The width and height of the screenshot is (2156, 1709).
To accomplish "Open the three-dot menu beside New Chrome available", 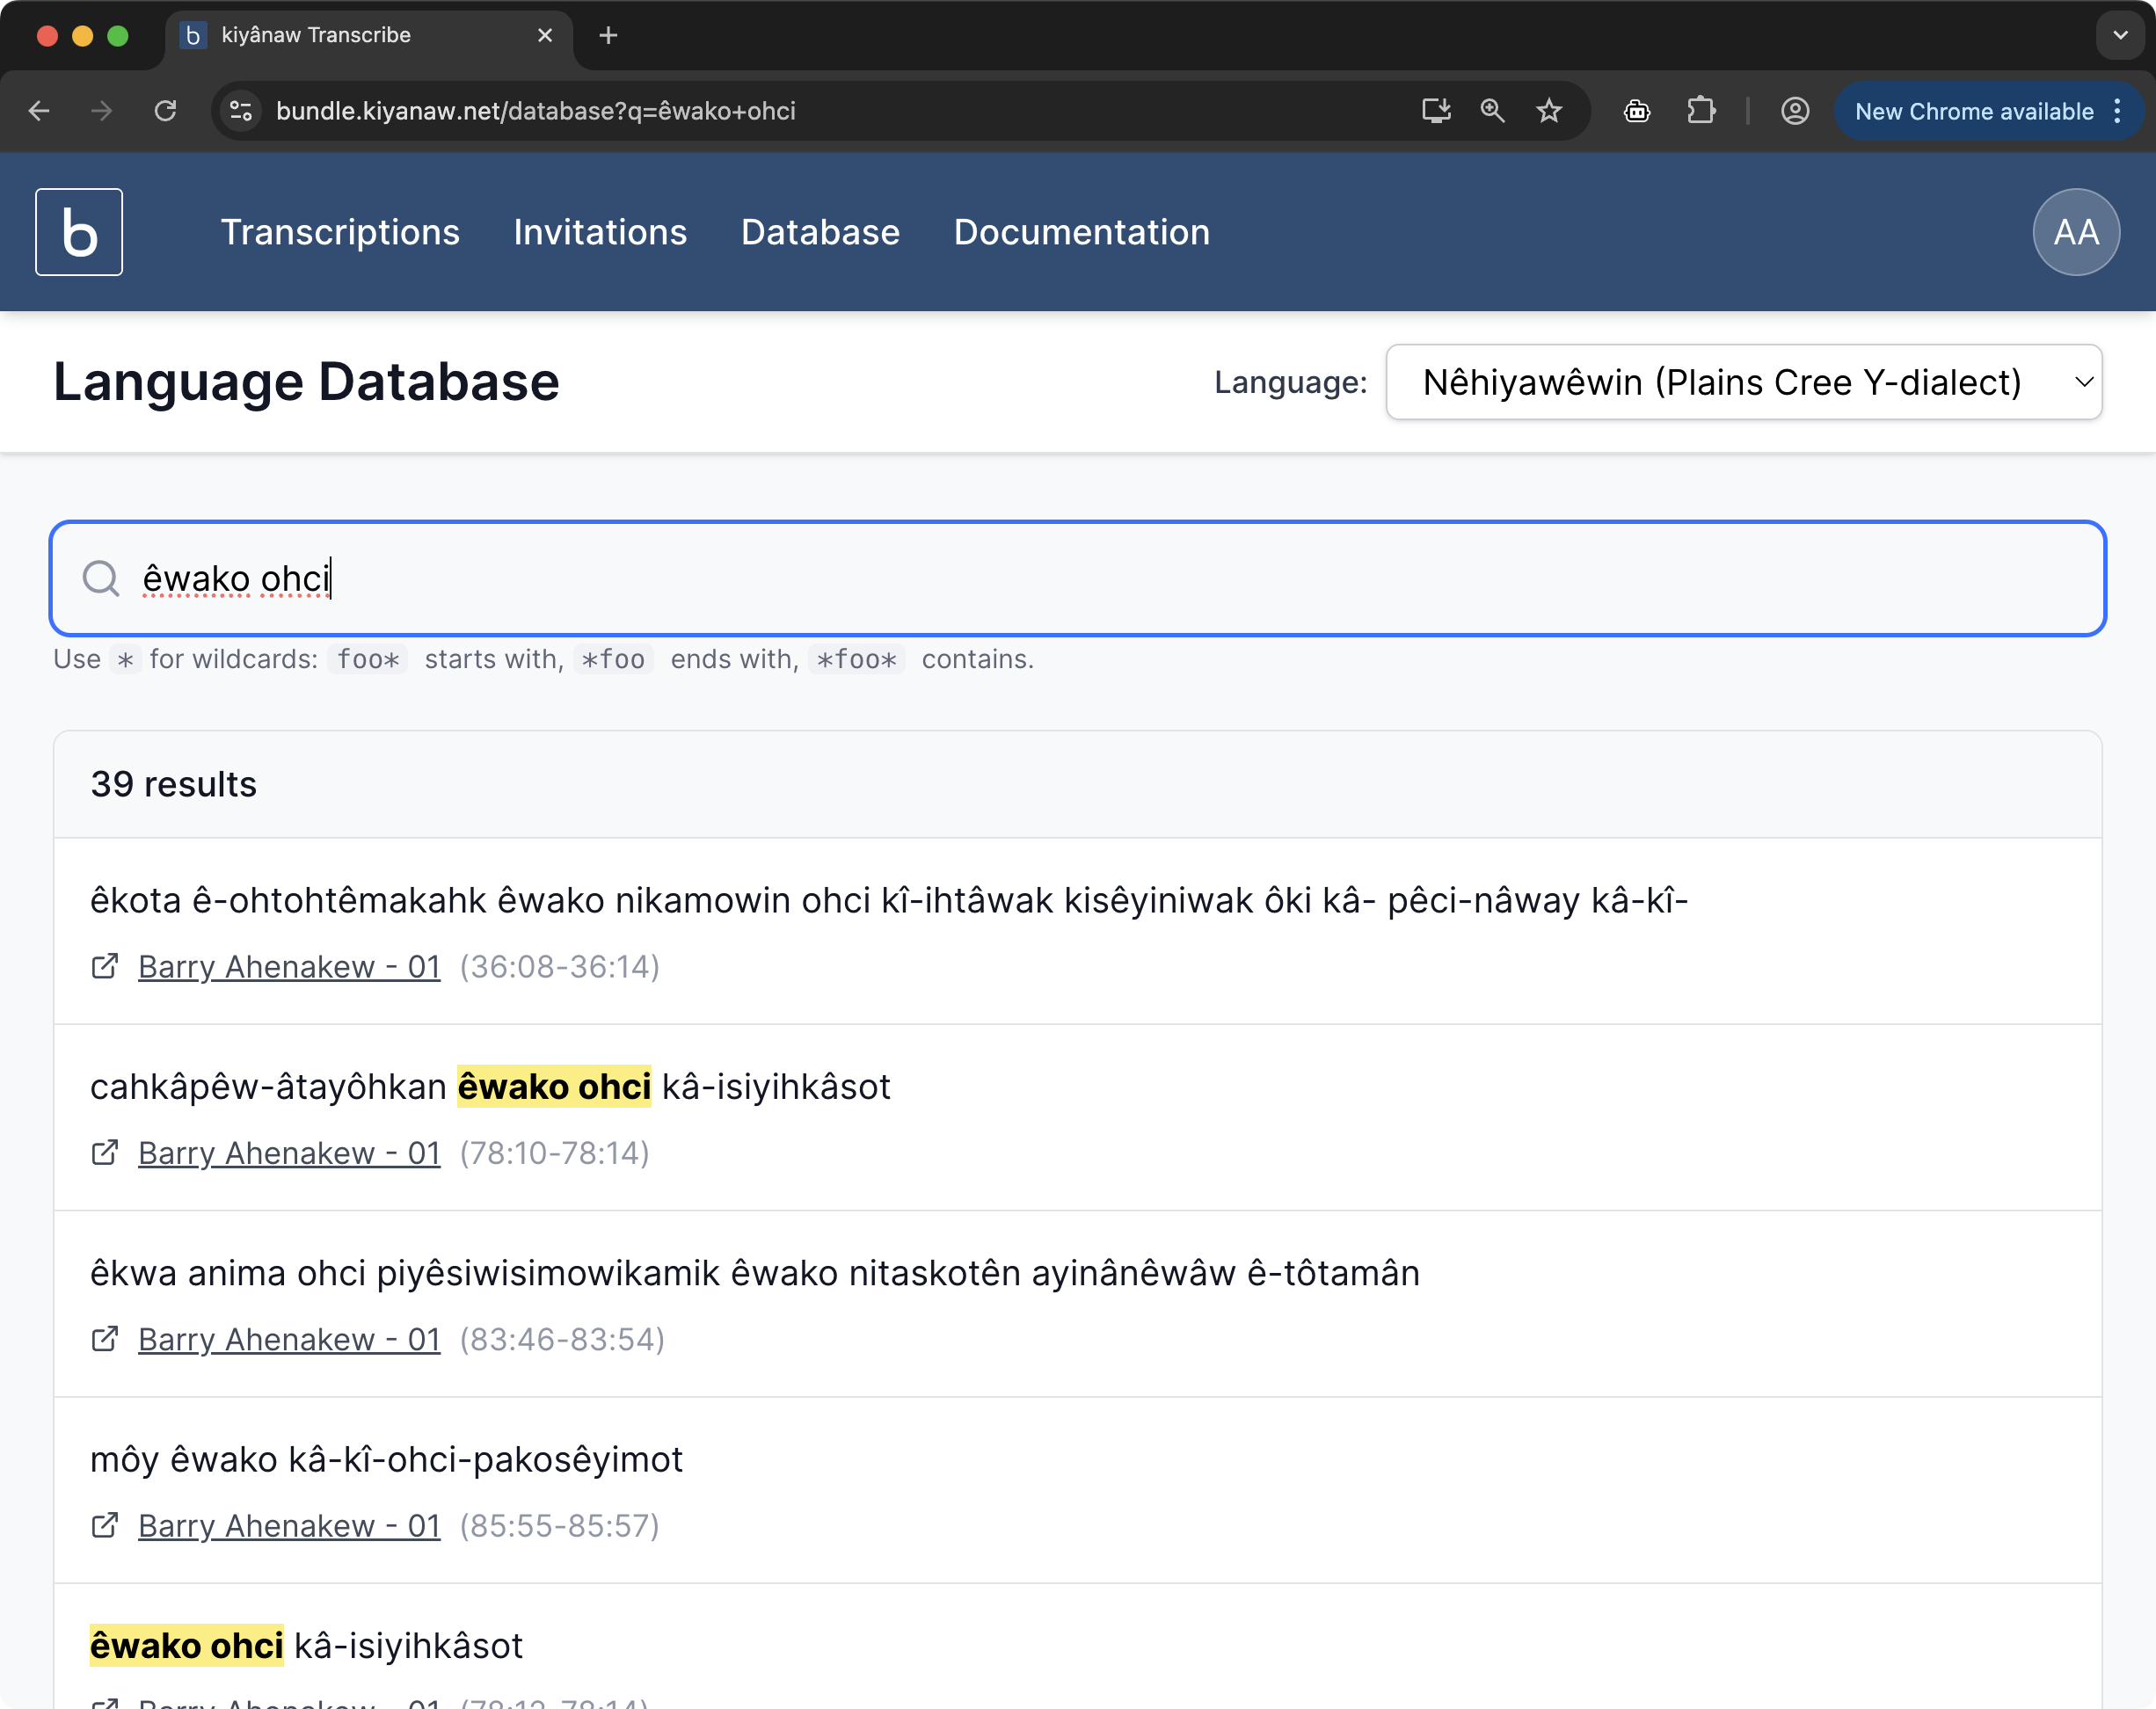I will coord(2117,111).
